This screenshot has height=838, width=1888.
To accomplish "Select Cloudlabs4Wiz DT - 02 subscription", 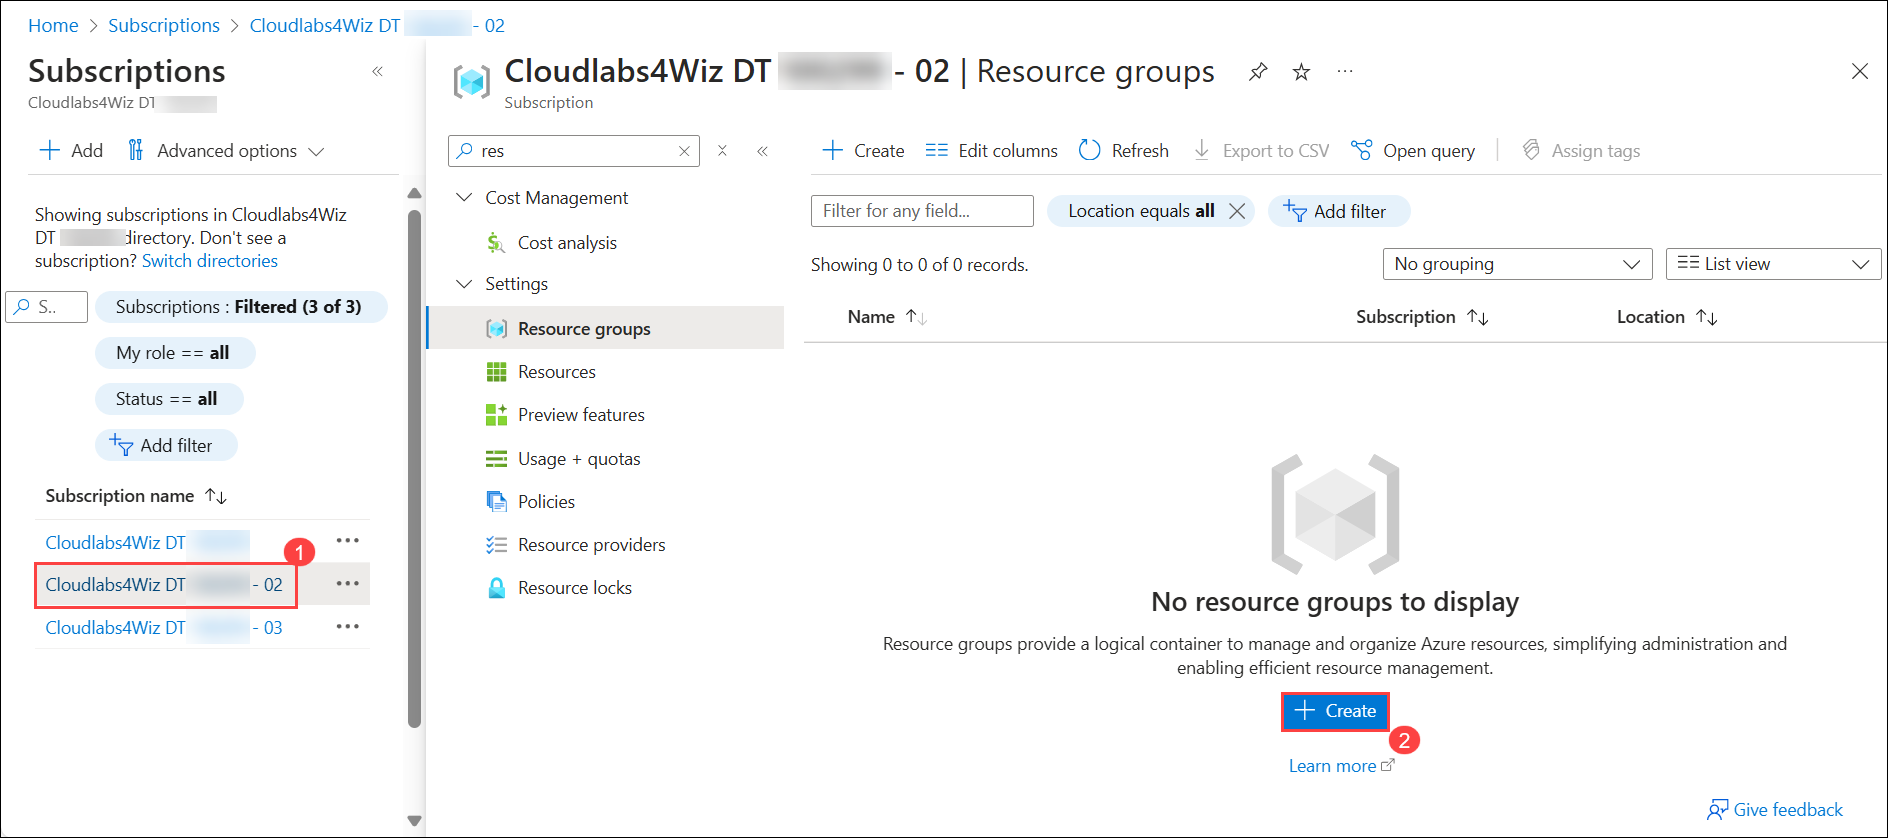I will [x=165, y=585].
